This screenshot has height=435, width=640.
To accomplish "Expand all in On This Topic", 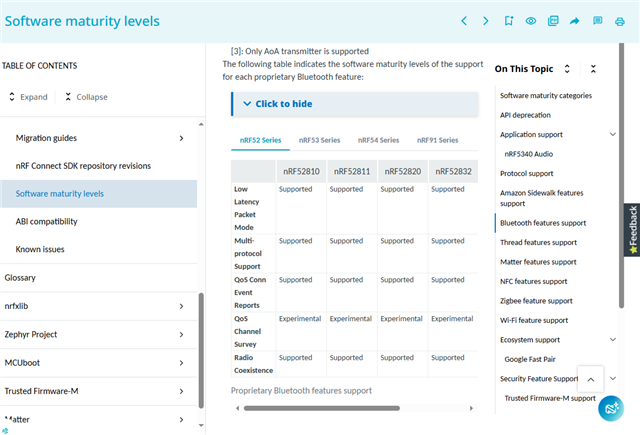I will (x=567, y=69).
